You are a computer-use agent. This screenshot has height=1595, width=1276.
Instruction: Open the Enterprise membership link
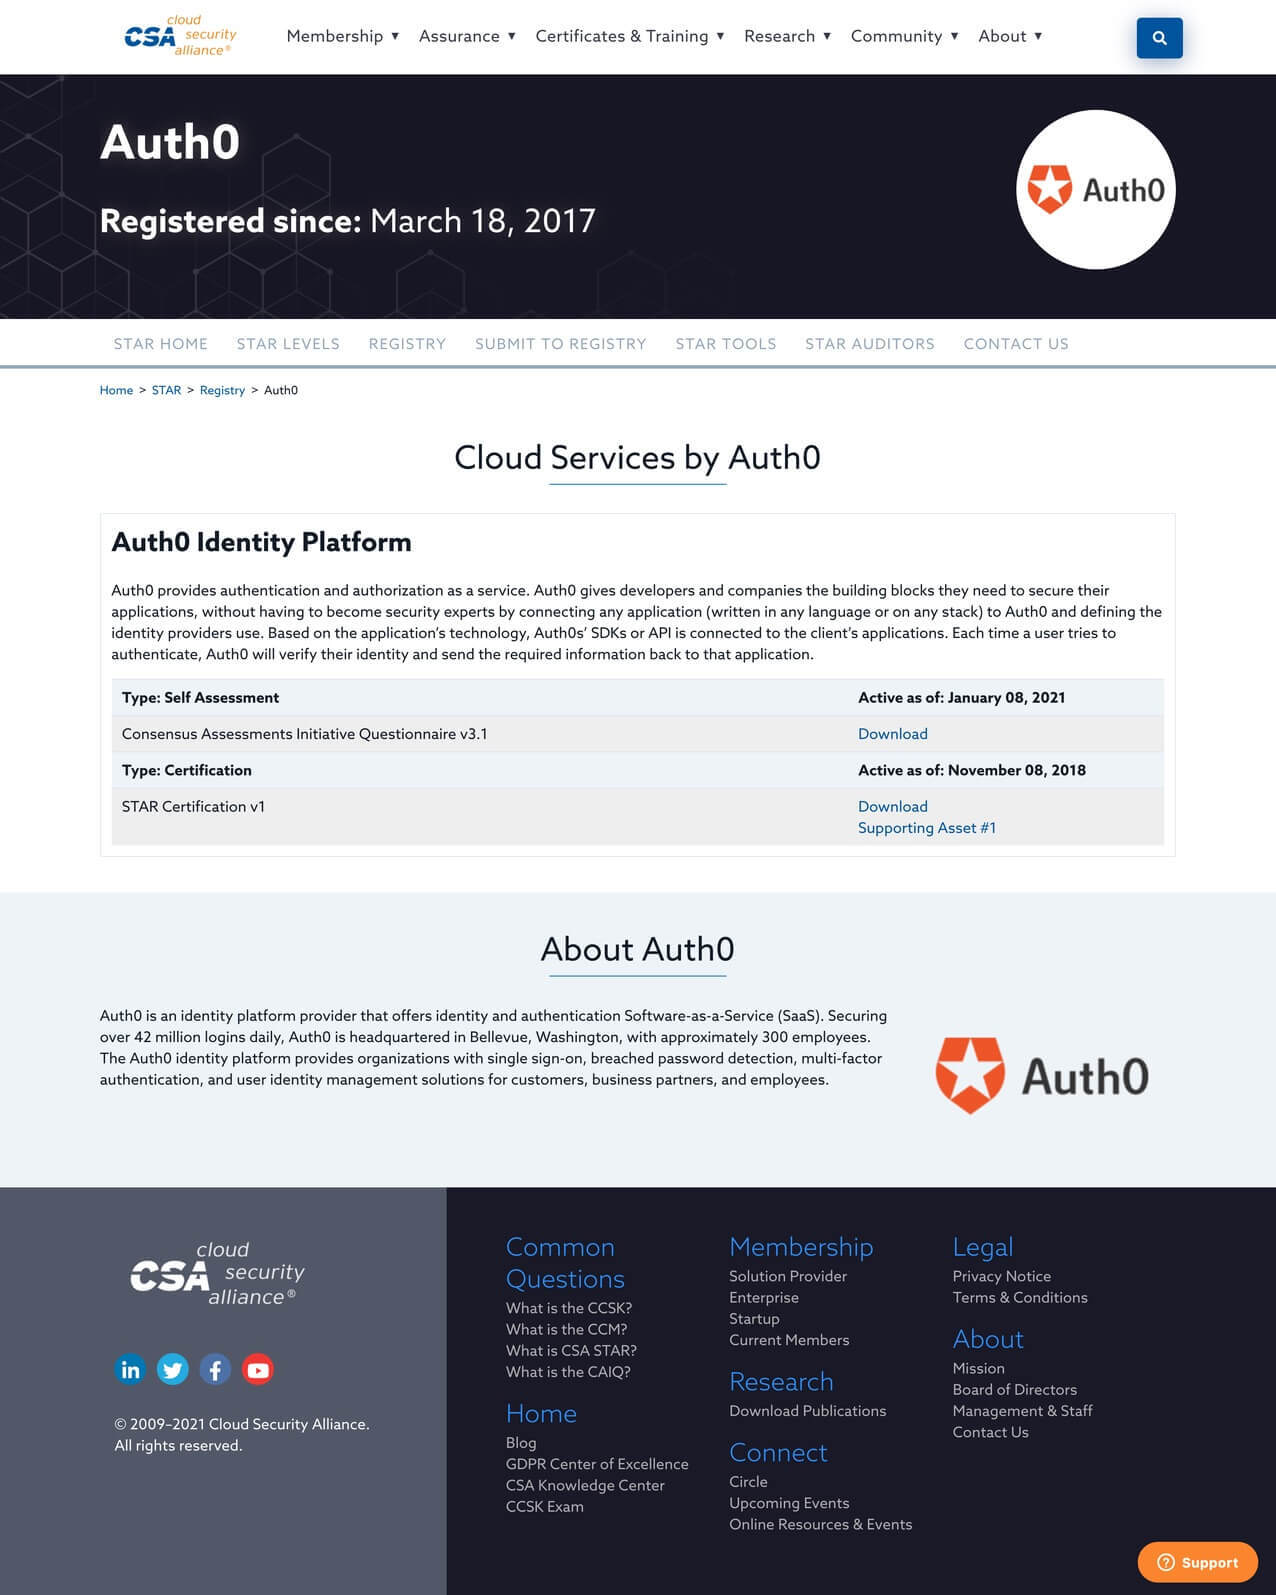tap(764, 1297)
